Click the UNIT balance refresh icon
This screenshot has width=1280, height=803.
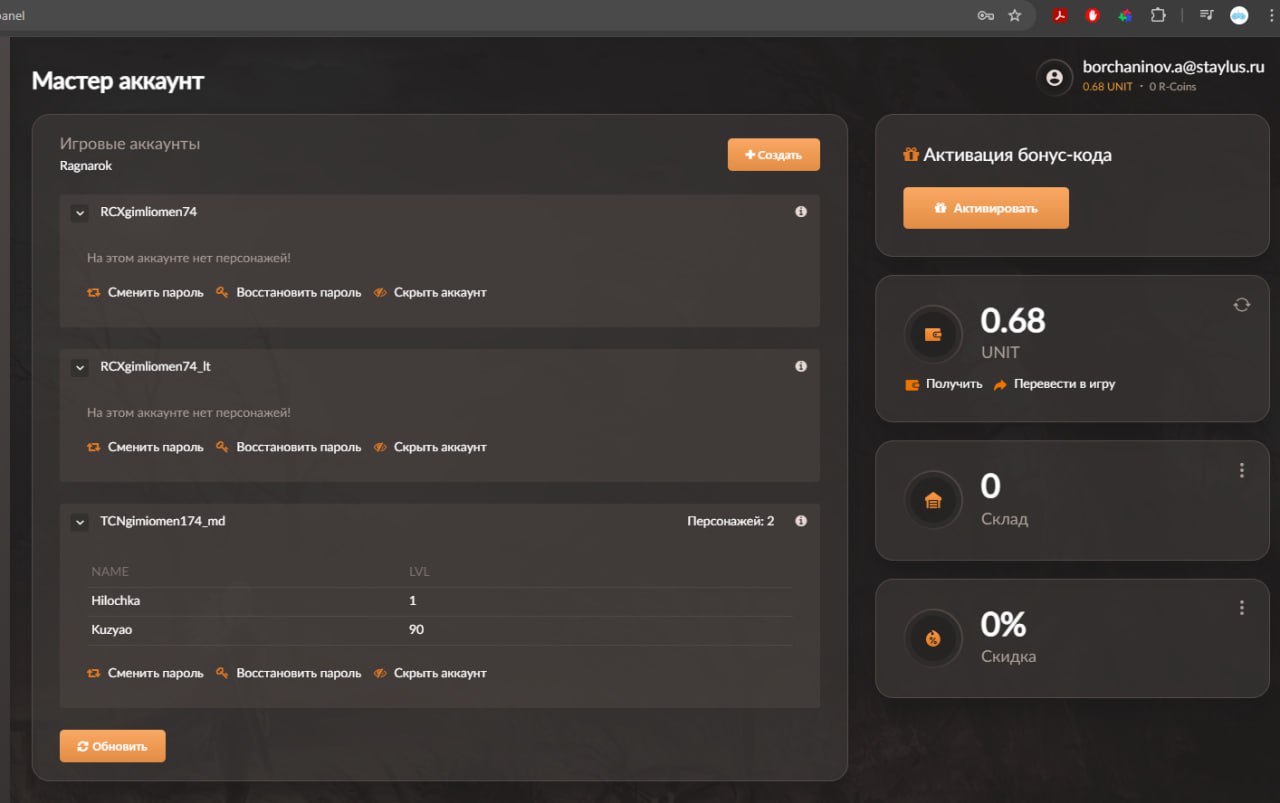click(1241, 305)
